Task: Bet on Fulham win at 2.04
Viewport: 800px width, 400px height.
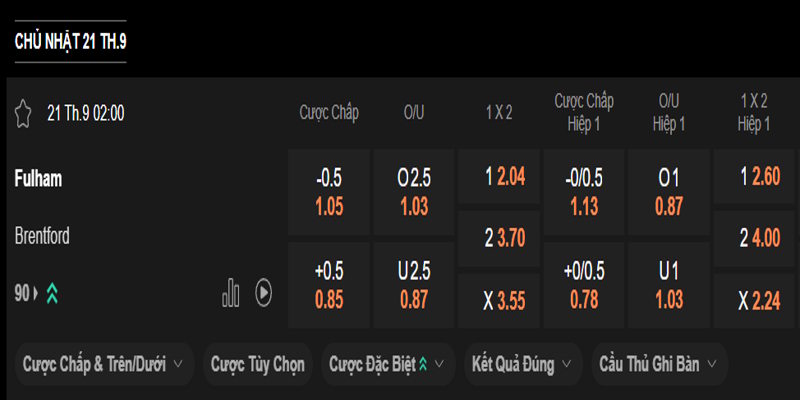Action: tap(498, 177)
